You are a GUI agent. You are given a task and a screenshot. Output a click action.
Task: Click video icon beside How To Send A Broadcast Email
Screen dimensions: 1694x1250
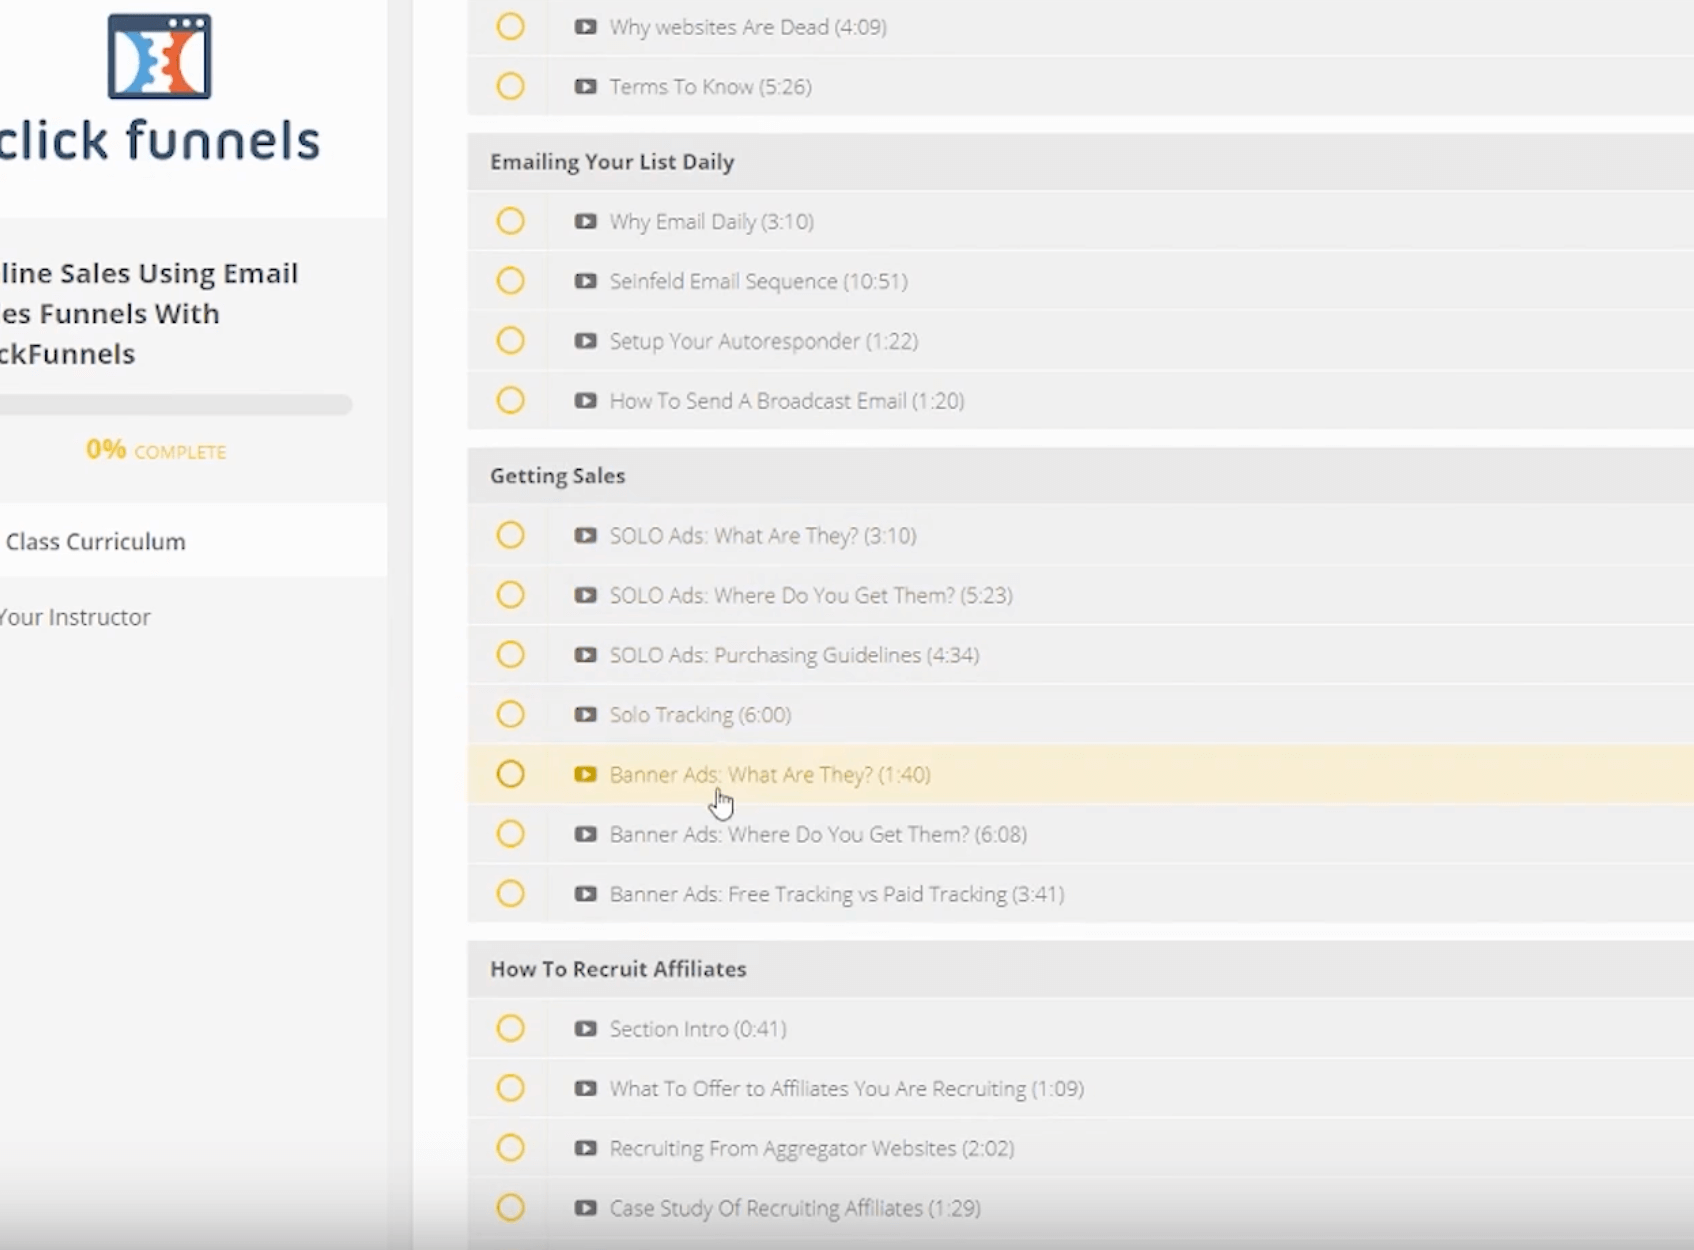point(585,401)
